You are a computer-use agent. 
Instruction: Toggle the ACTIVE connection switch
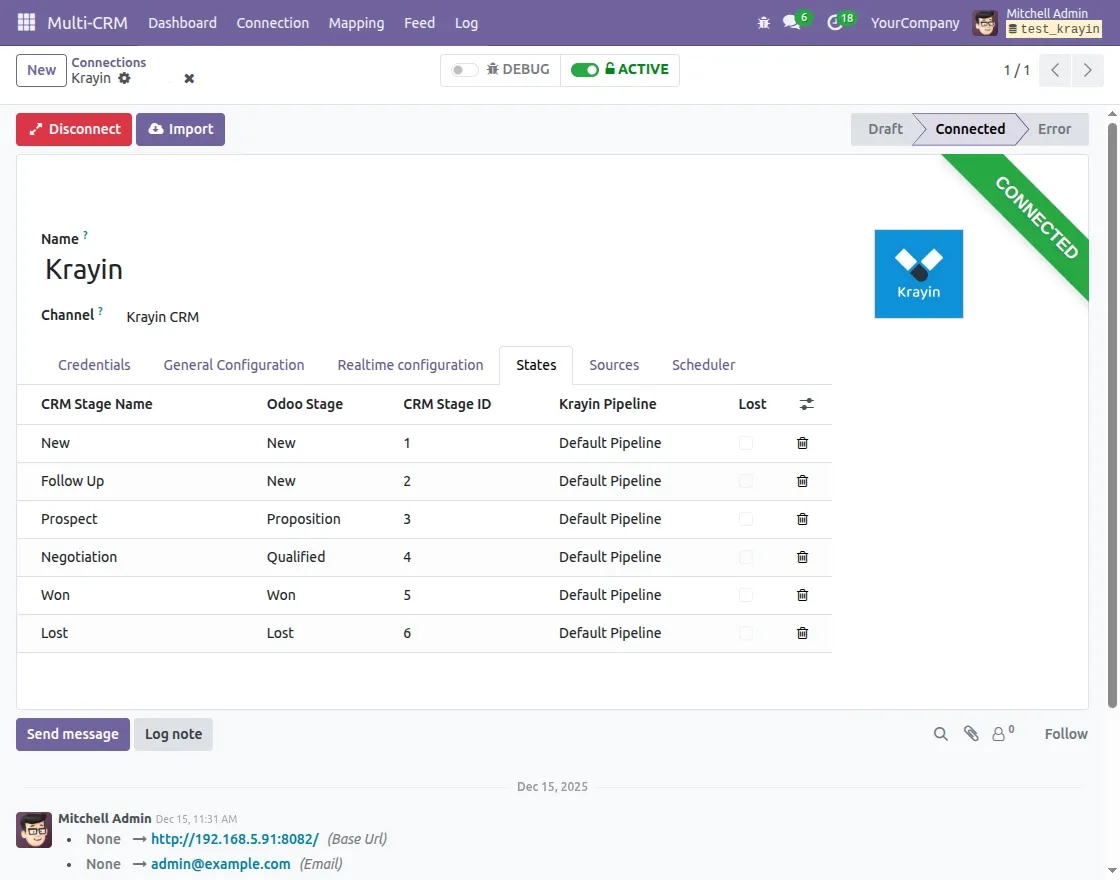pyautogui.click(x=586, y=70)
